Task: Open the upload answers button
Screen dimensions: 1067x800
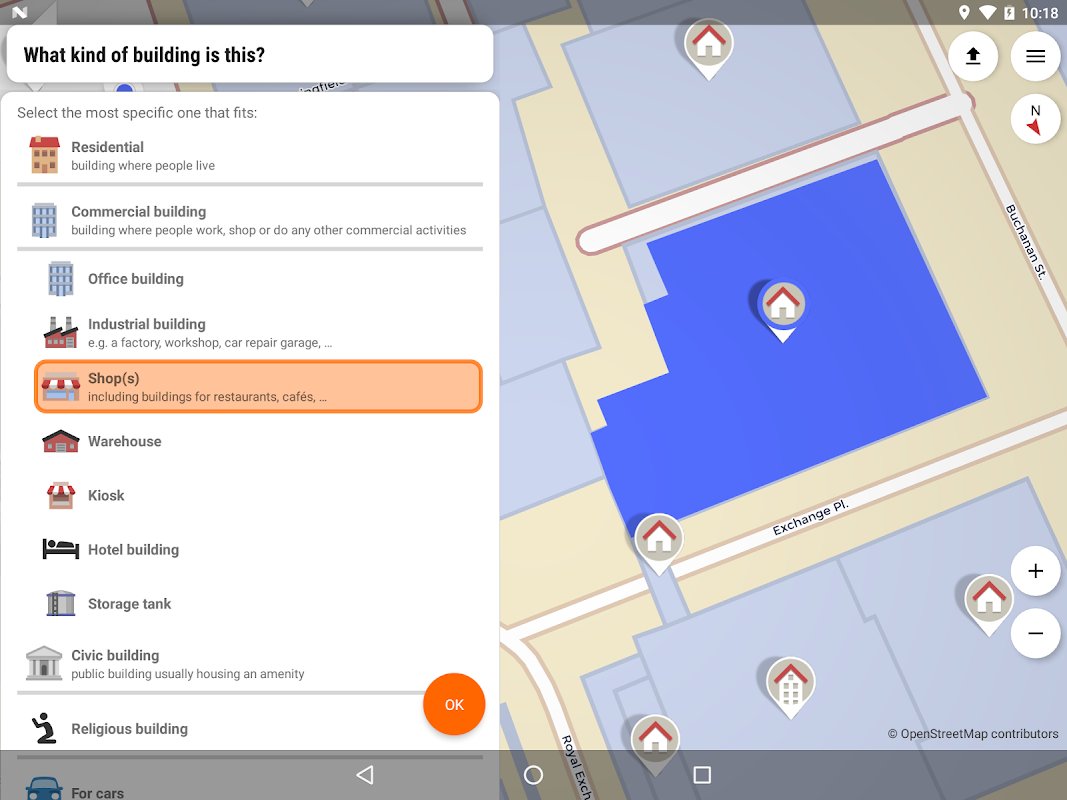Action: 973,56
